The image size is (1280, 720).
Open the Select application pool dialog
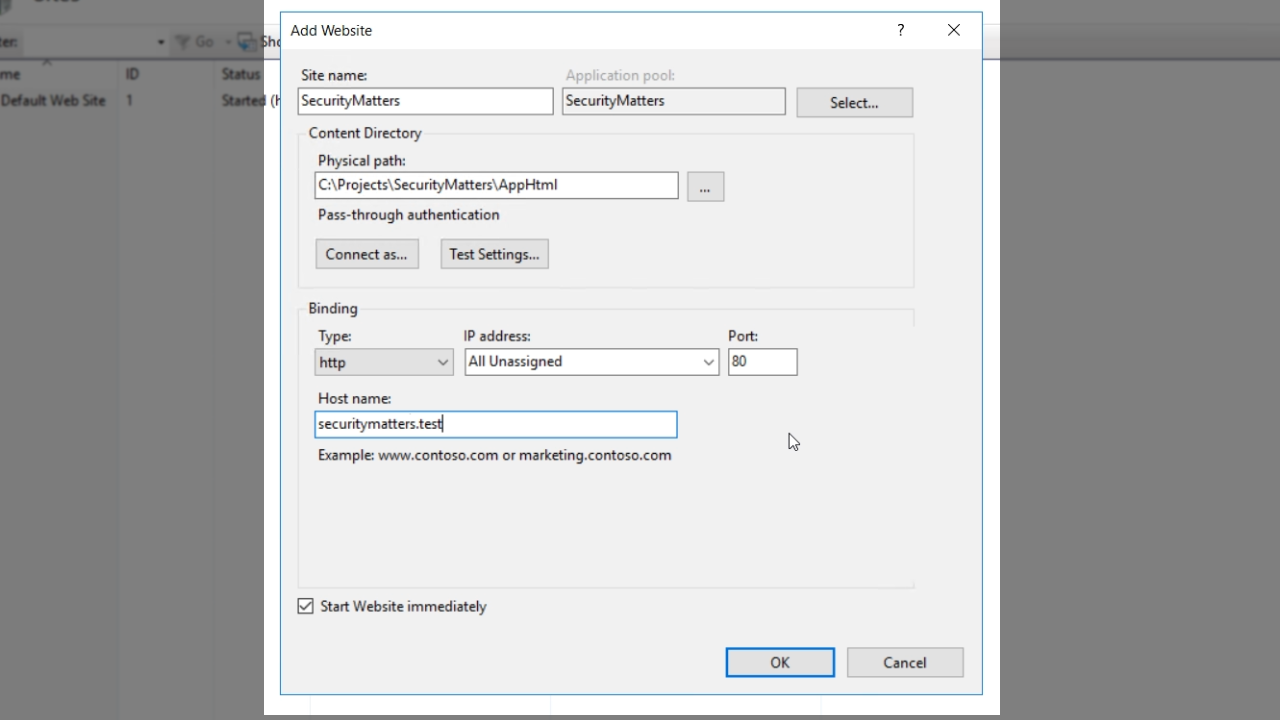(854, 102)
